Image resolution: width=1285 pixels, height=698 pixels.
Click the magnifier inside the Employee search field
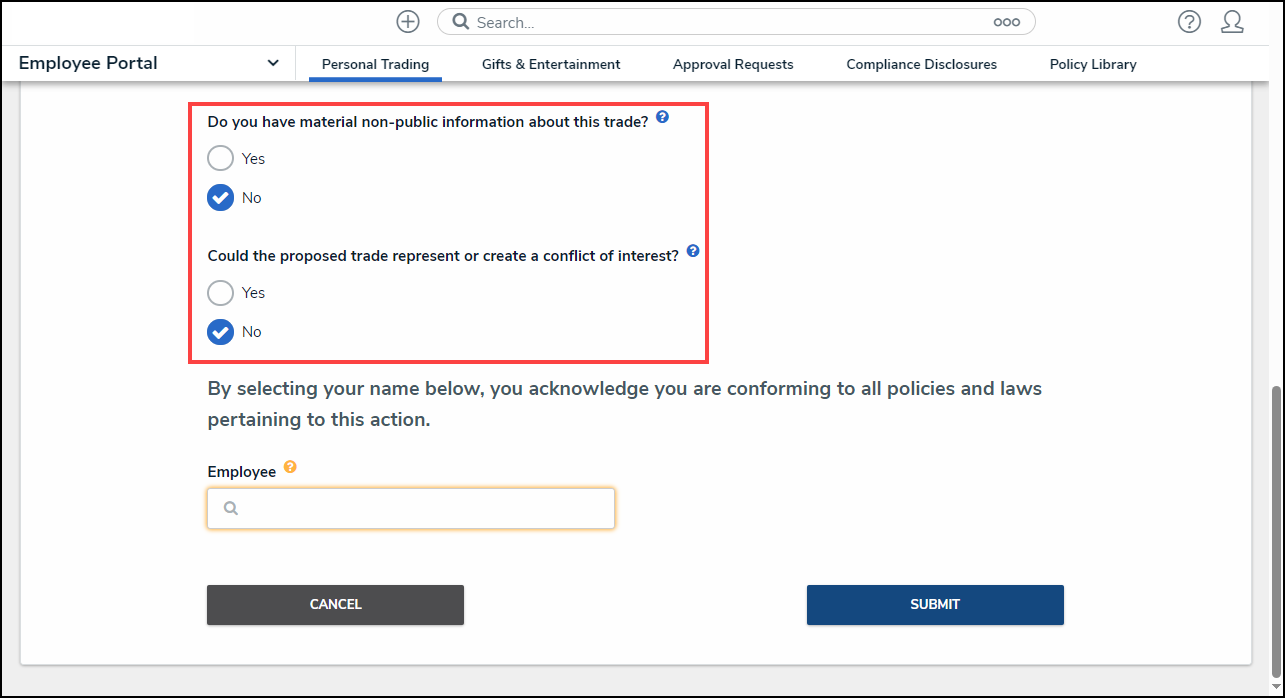(x=231, y=508)
